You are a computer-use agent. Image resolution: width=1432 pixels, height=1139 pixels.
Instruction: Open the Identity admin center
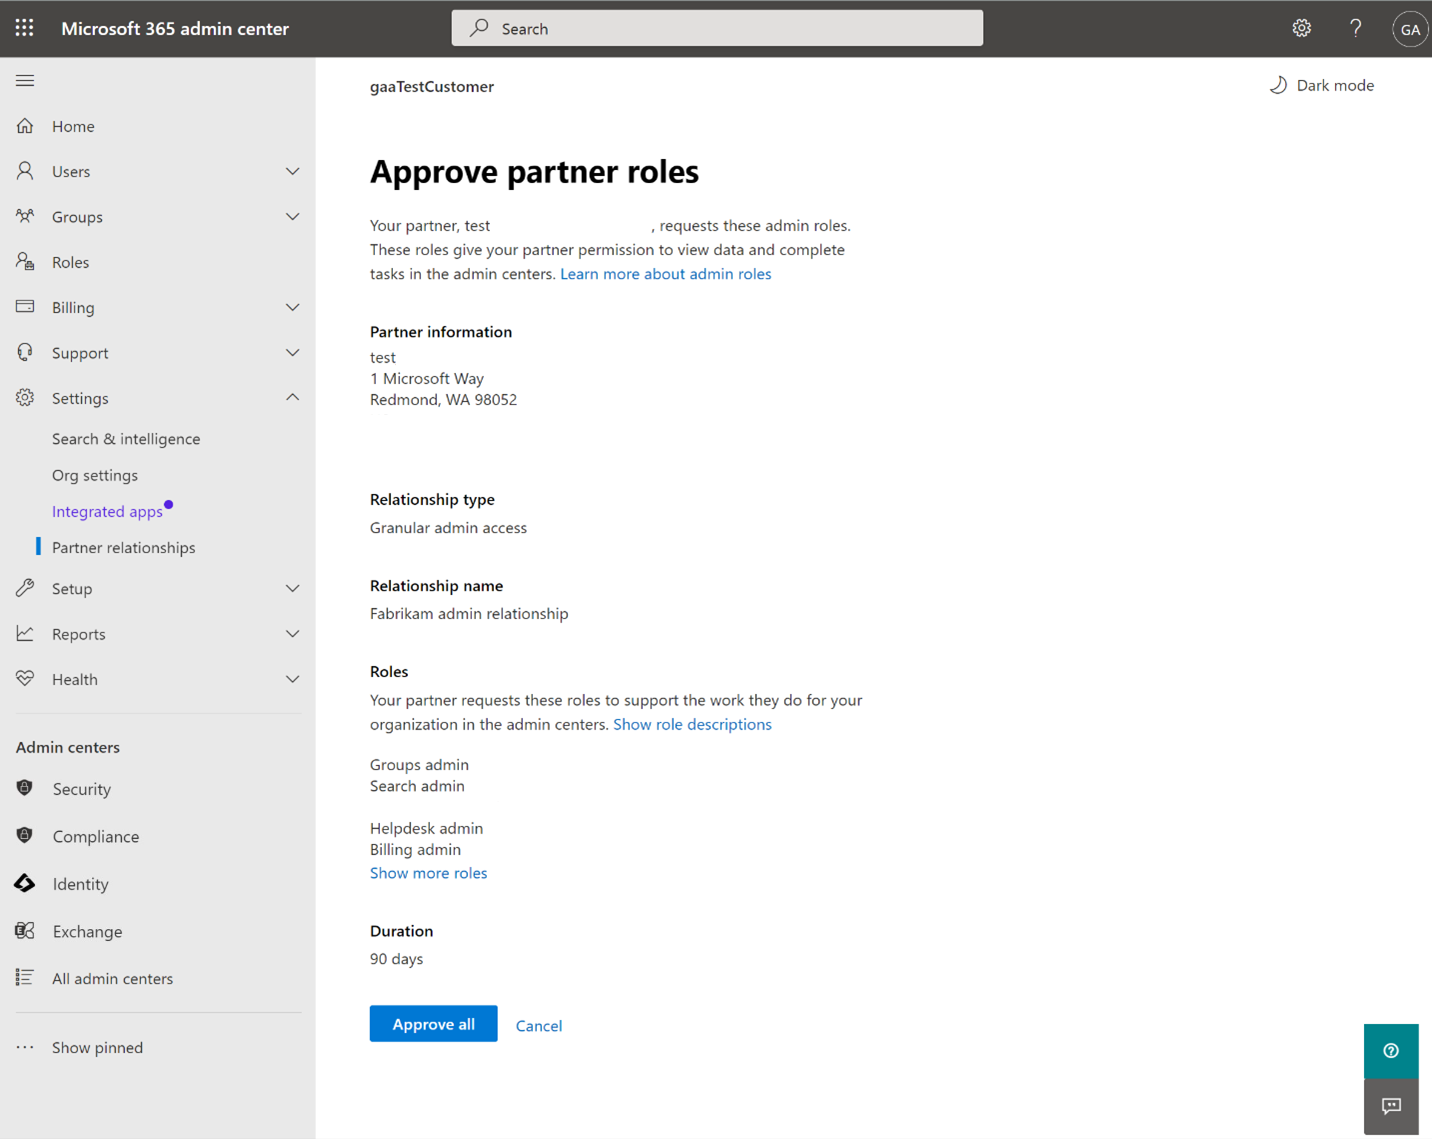pos(80,884)
